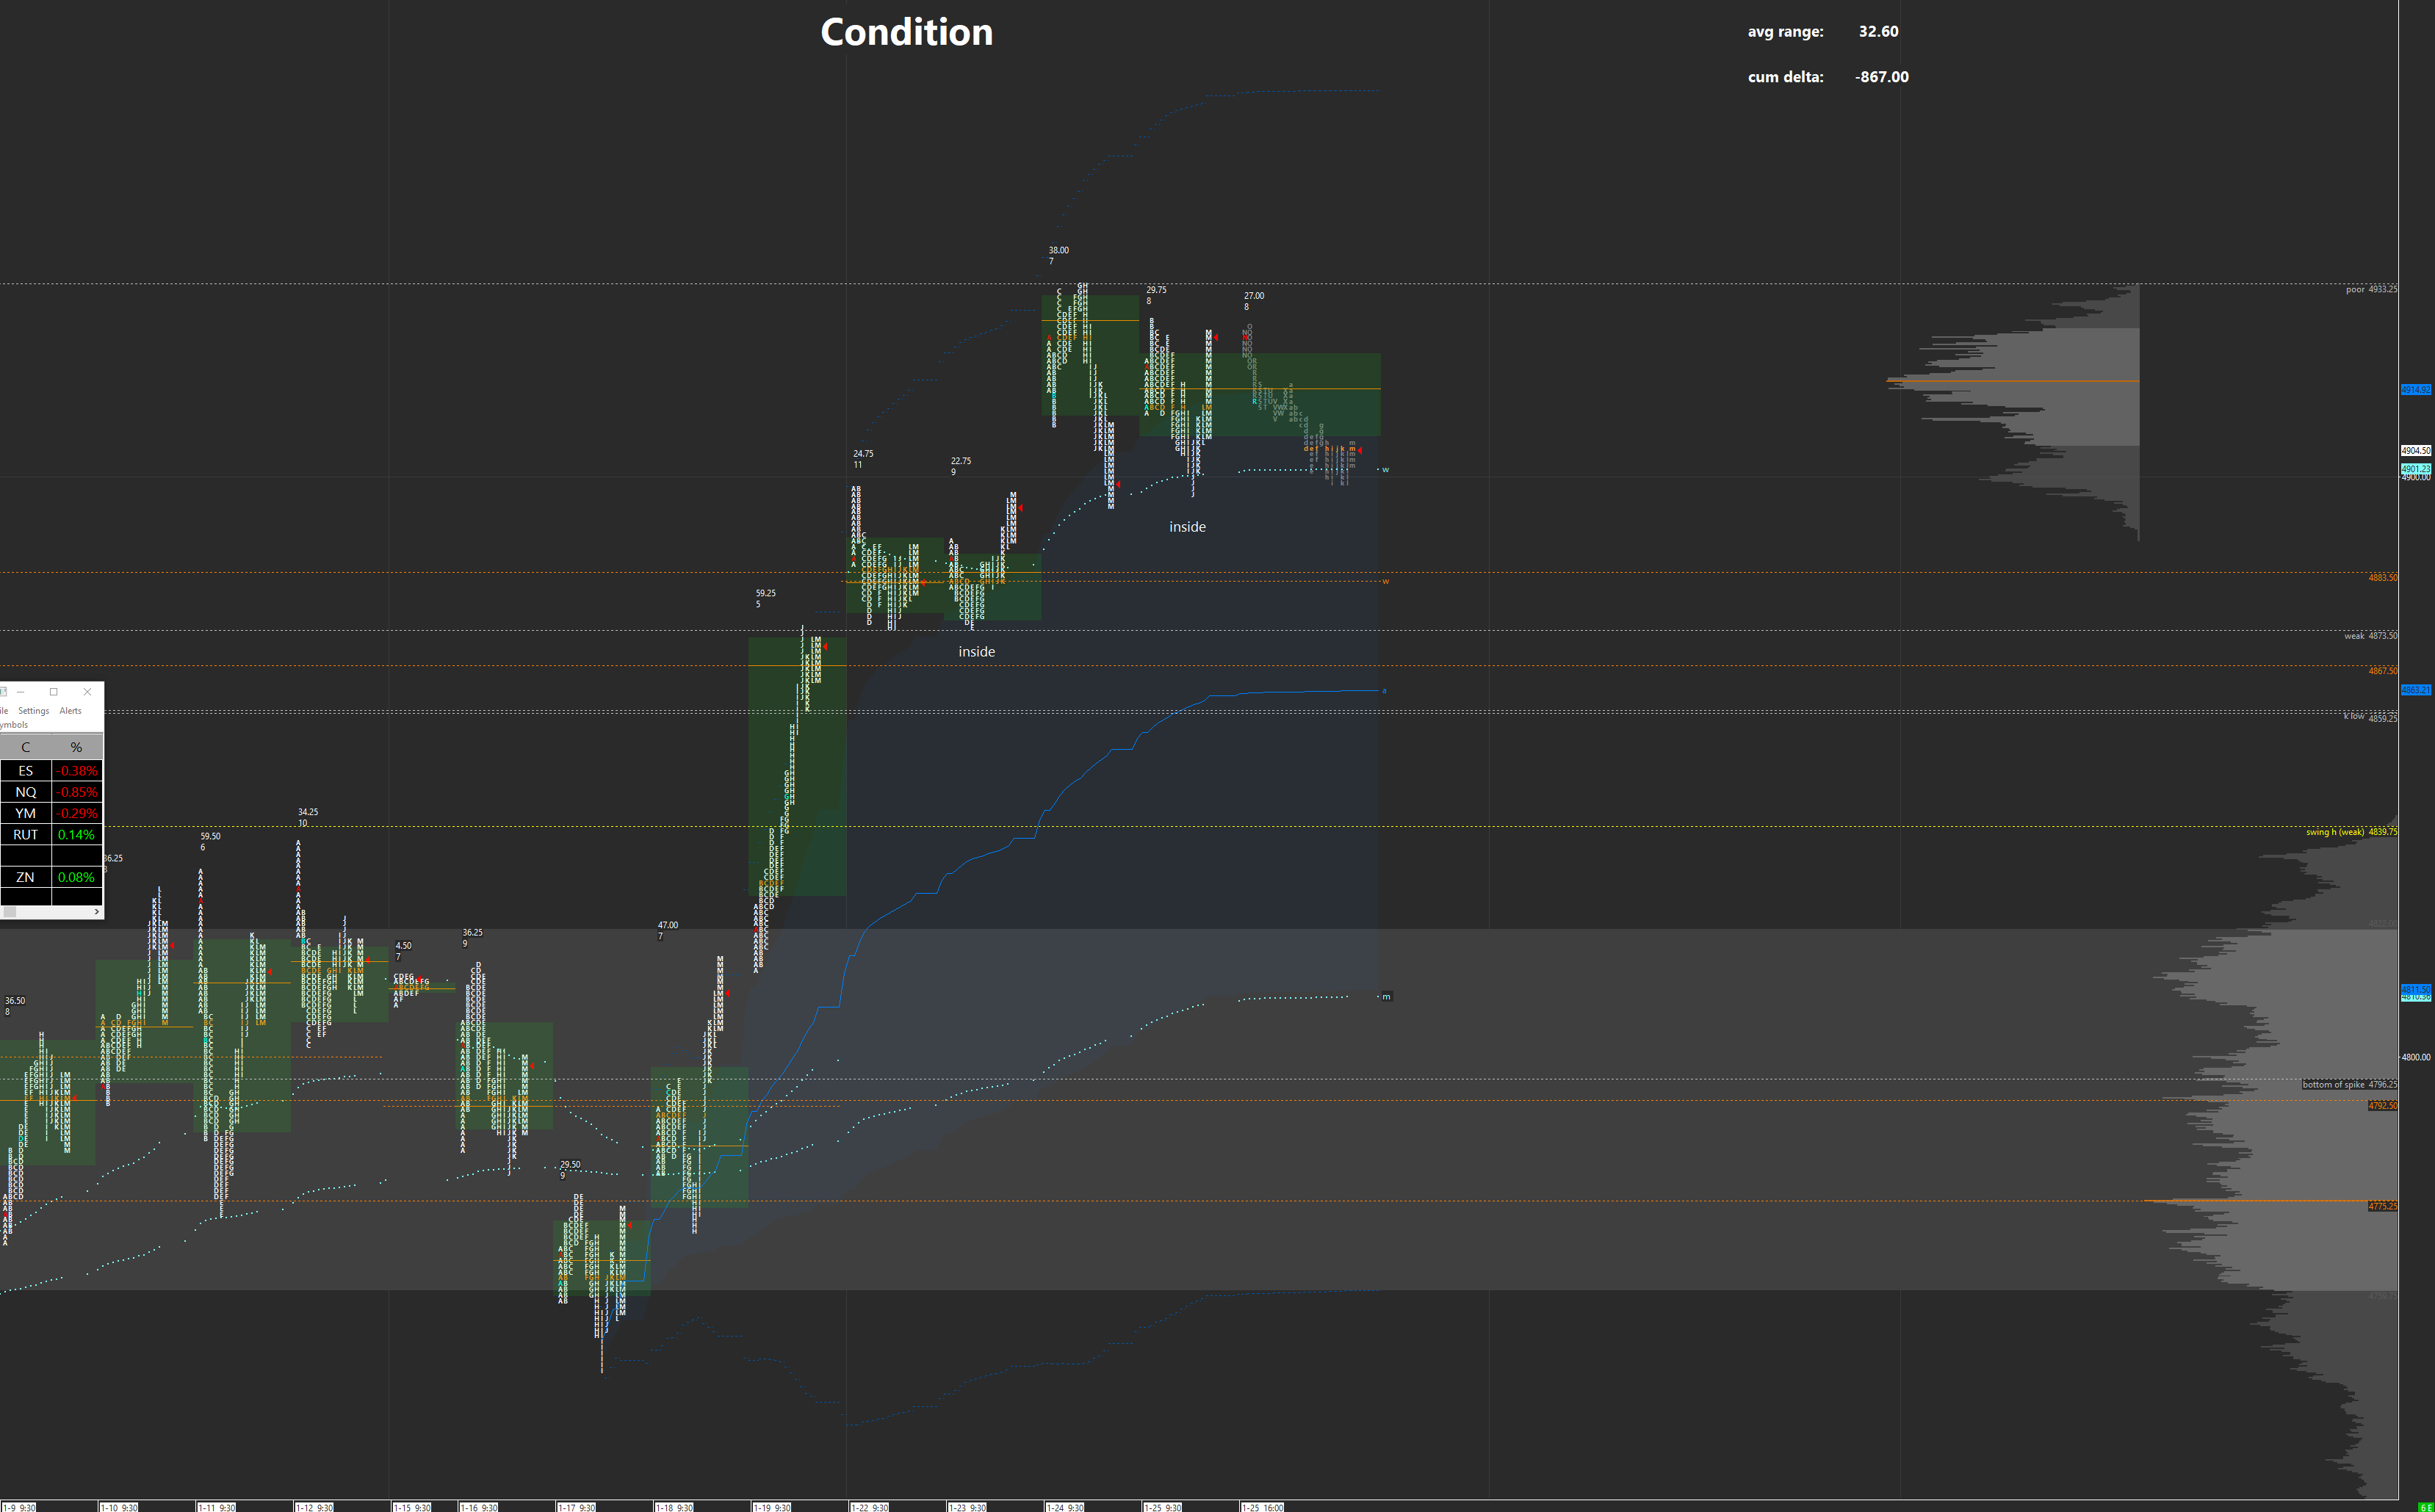This screenshot has height=1512, width=2435.
Task: Minimize the small quote window
Action: click(20, 692)
